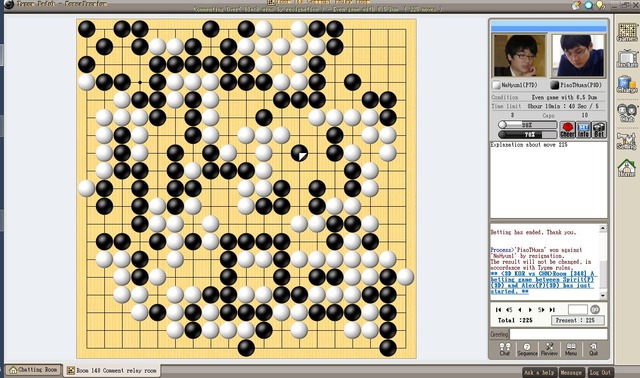640x378 pixels.
Task: Click the chat message input field
Action: 558,334
